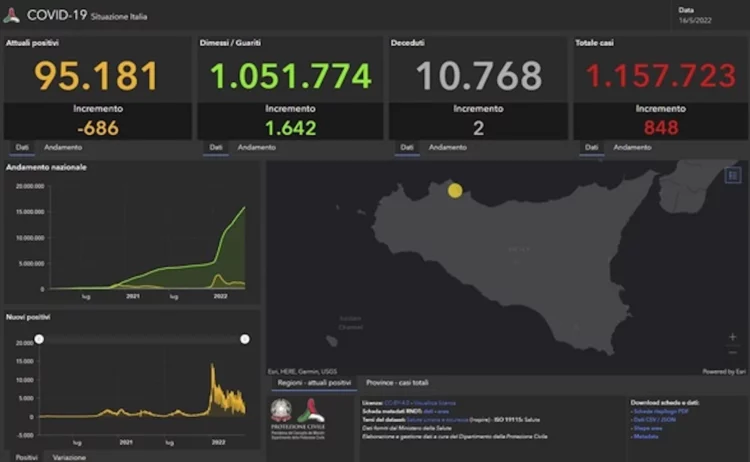Open Andamento tab under Deceduti
This screenshot has height=462, width=750.
coord(448,147)
